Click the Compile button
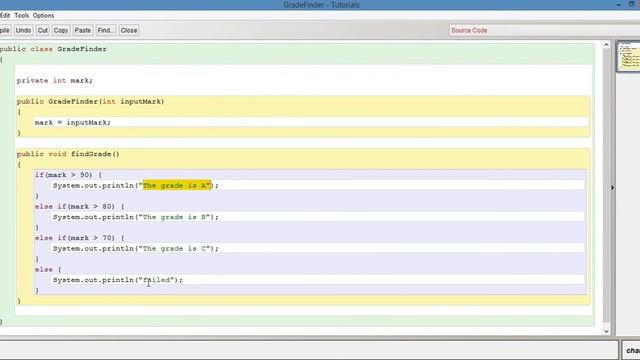 [4, 30]
